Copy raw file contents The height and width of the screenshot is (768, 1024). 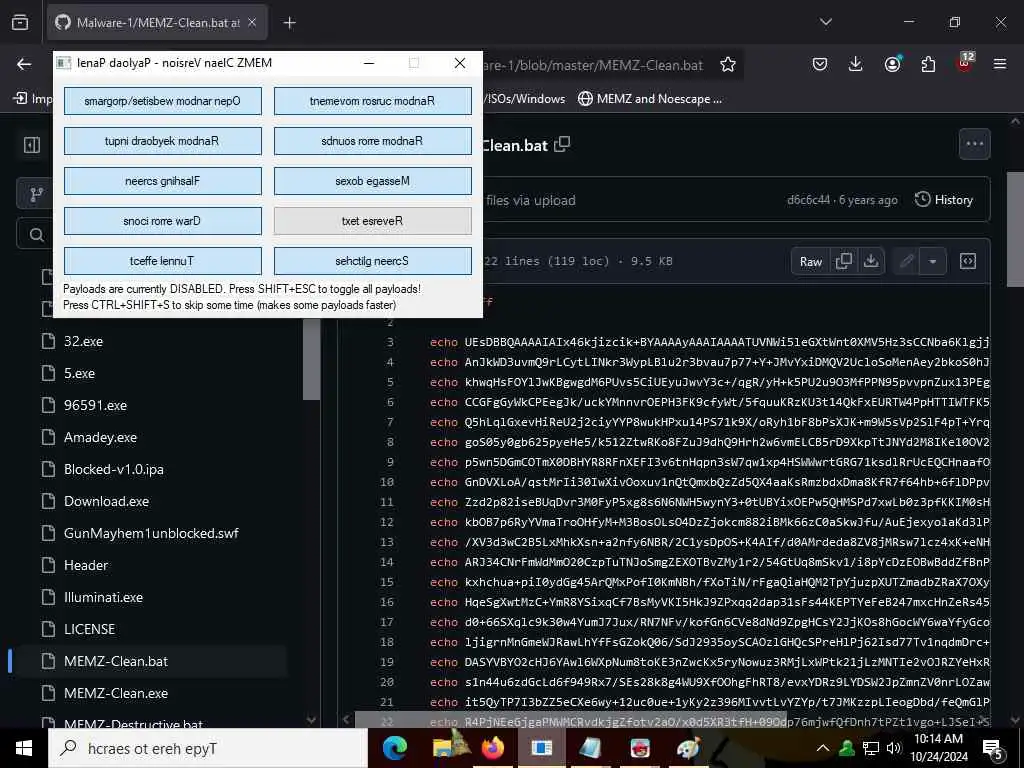843,261
